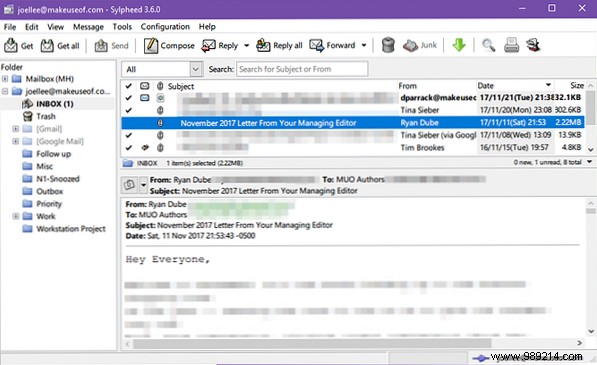Click the Reply all toolbar icon

pyautogui.click(x=263, y=46)
